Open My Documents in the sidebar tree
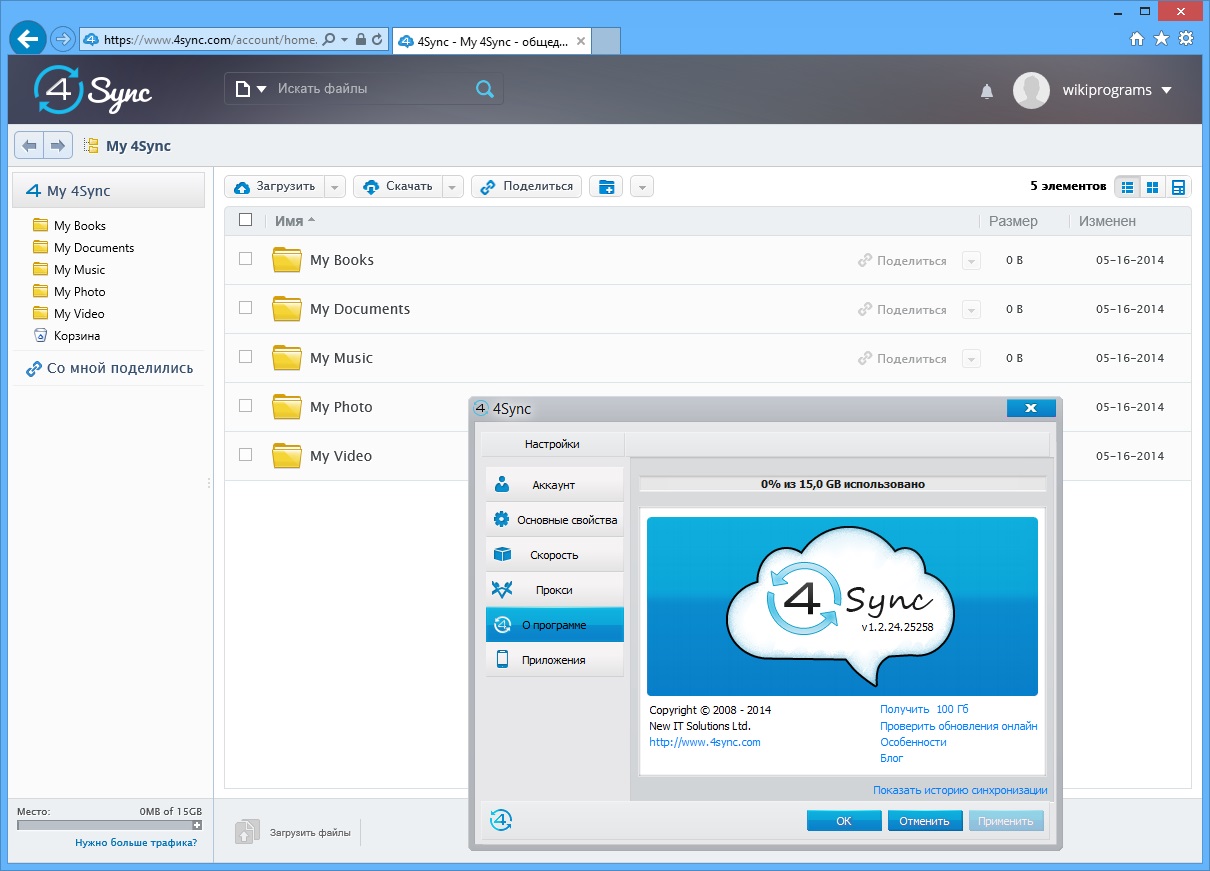Screen dimensions: 1210x871 pos(94,248)
